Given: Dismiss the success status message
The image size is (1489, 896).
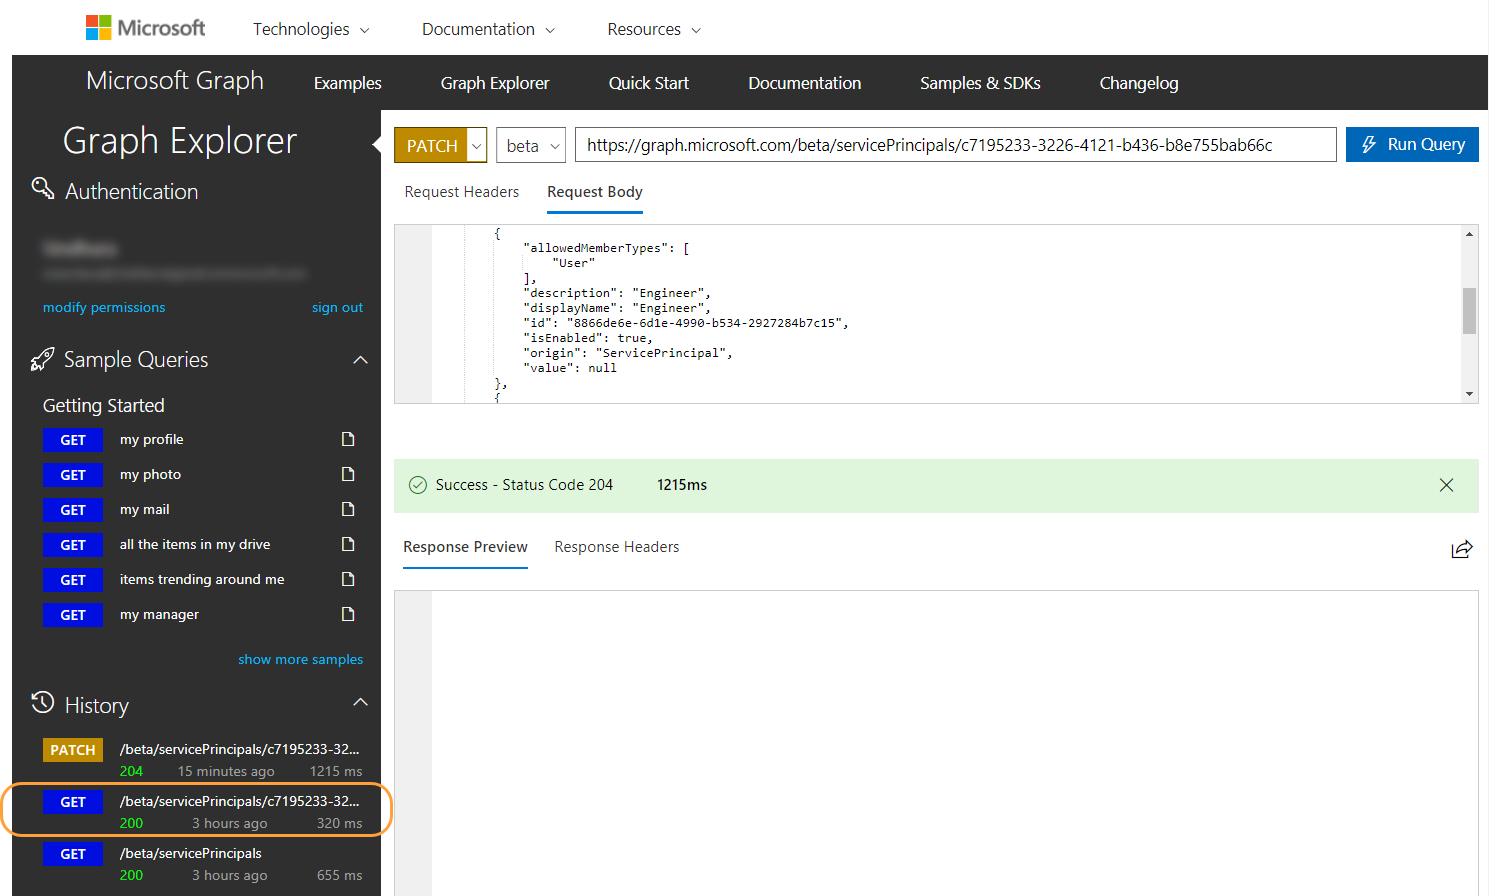Looking at the screenshot, I should pos(1446,485).
